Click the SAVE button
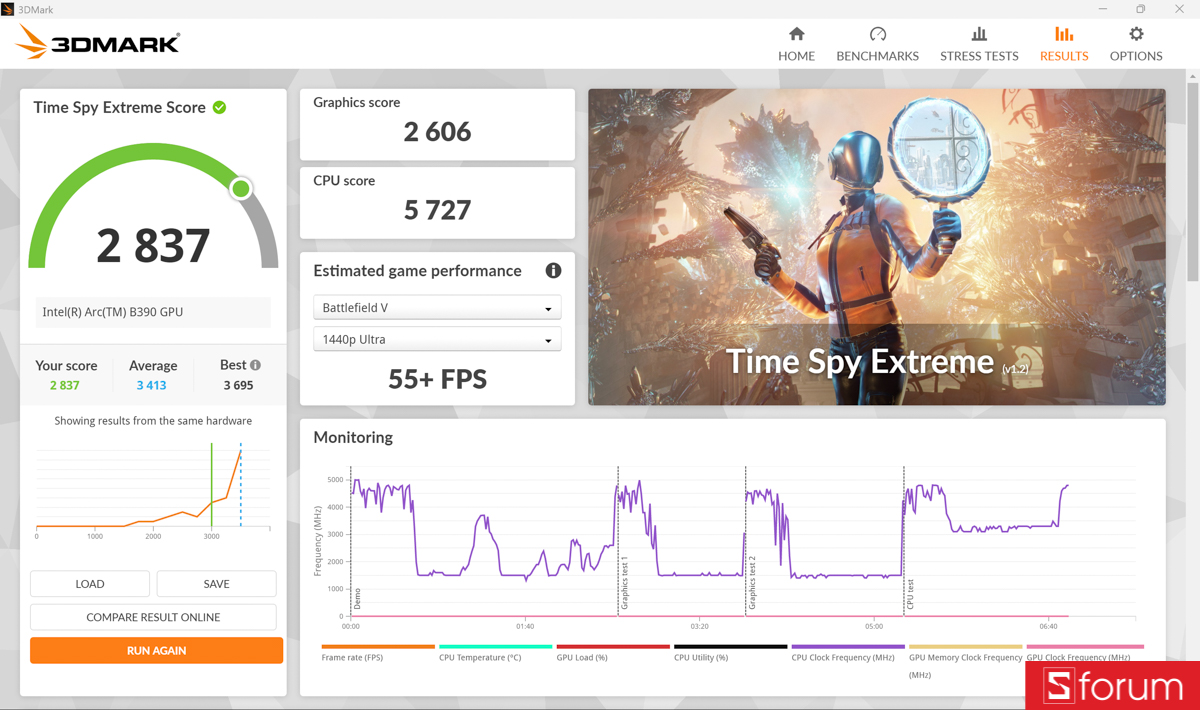The height and width of the screenshot is (710, 1200). pos(216,584)
